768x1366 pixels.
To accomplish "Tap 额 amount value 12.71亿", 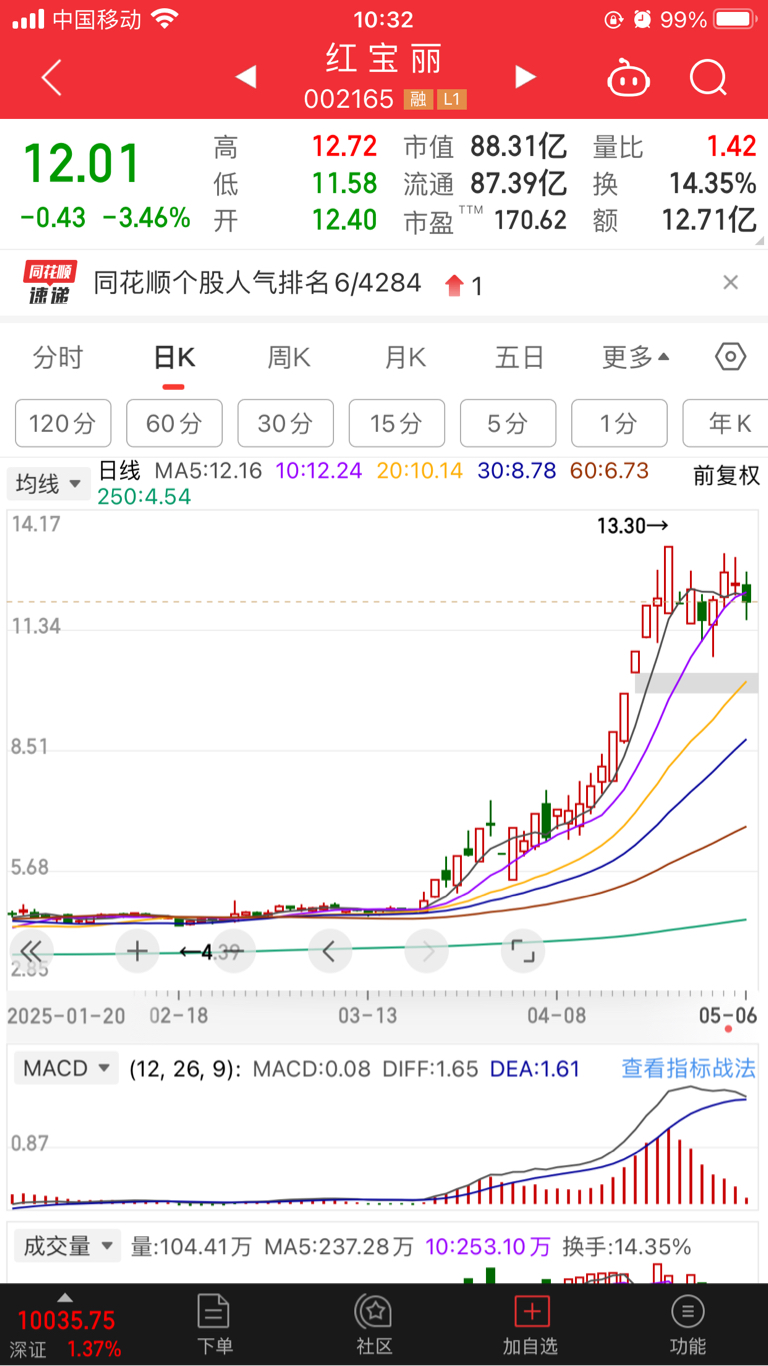I will pyautogui.click(x=709, y=220).
